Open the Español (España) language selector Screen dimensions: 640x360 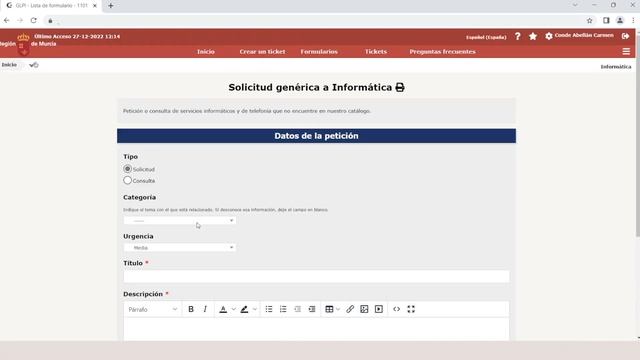pos(486,37)
